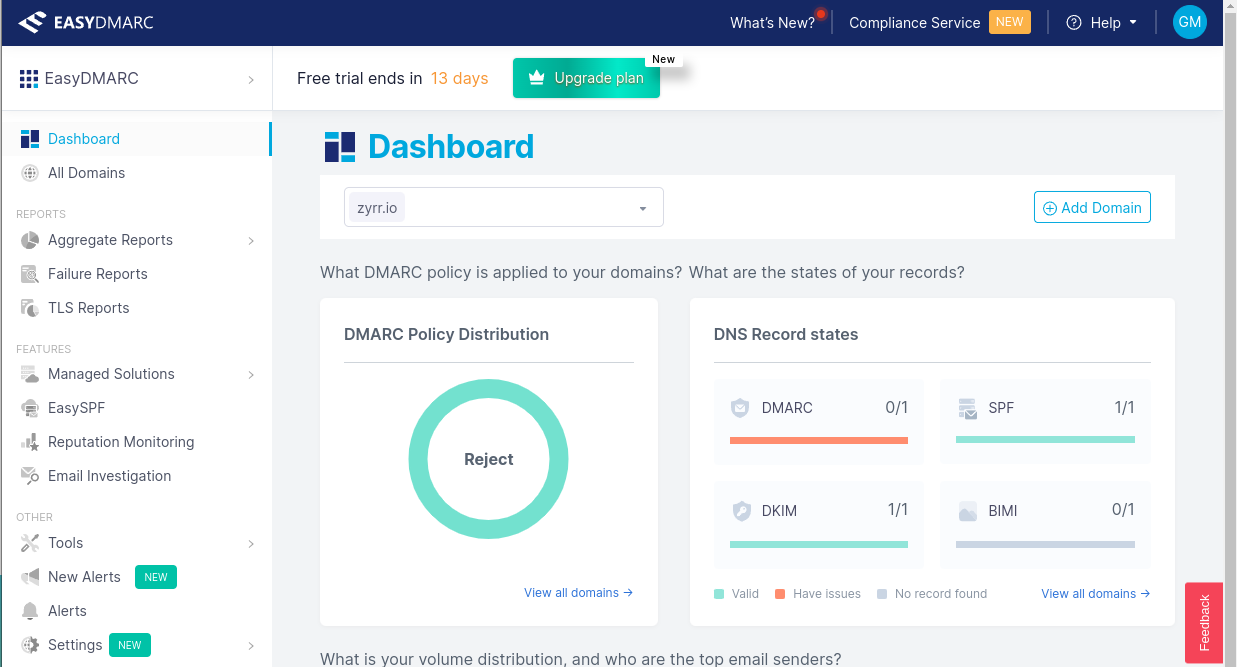Click the Help question mark icon

pyautogui.click(x=1073, y=21)
